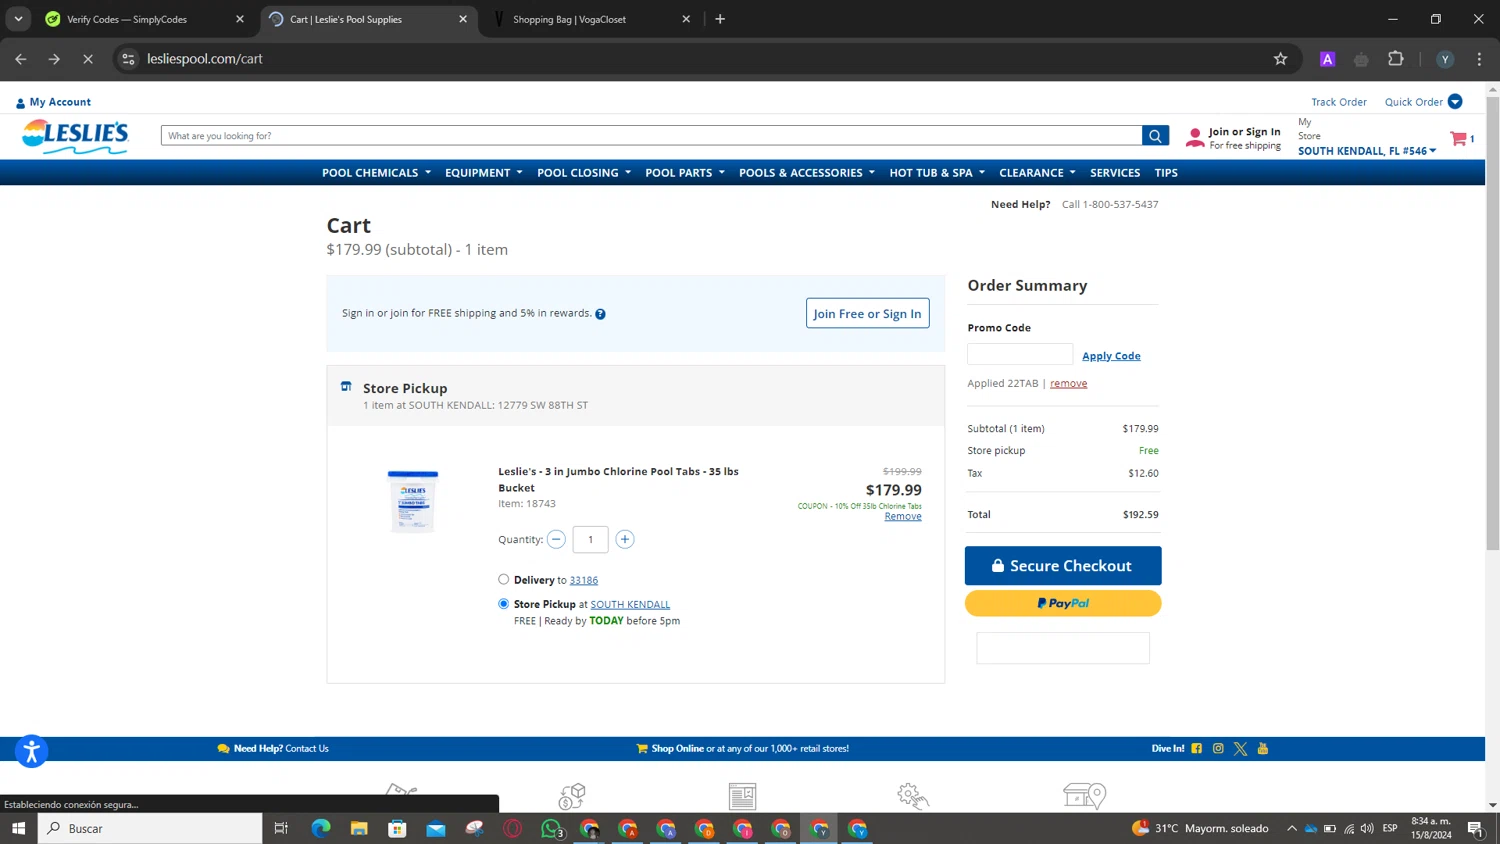
Task: Go back in browser history
Action: 21,59
